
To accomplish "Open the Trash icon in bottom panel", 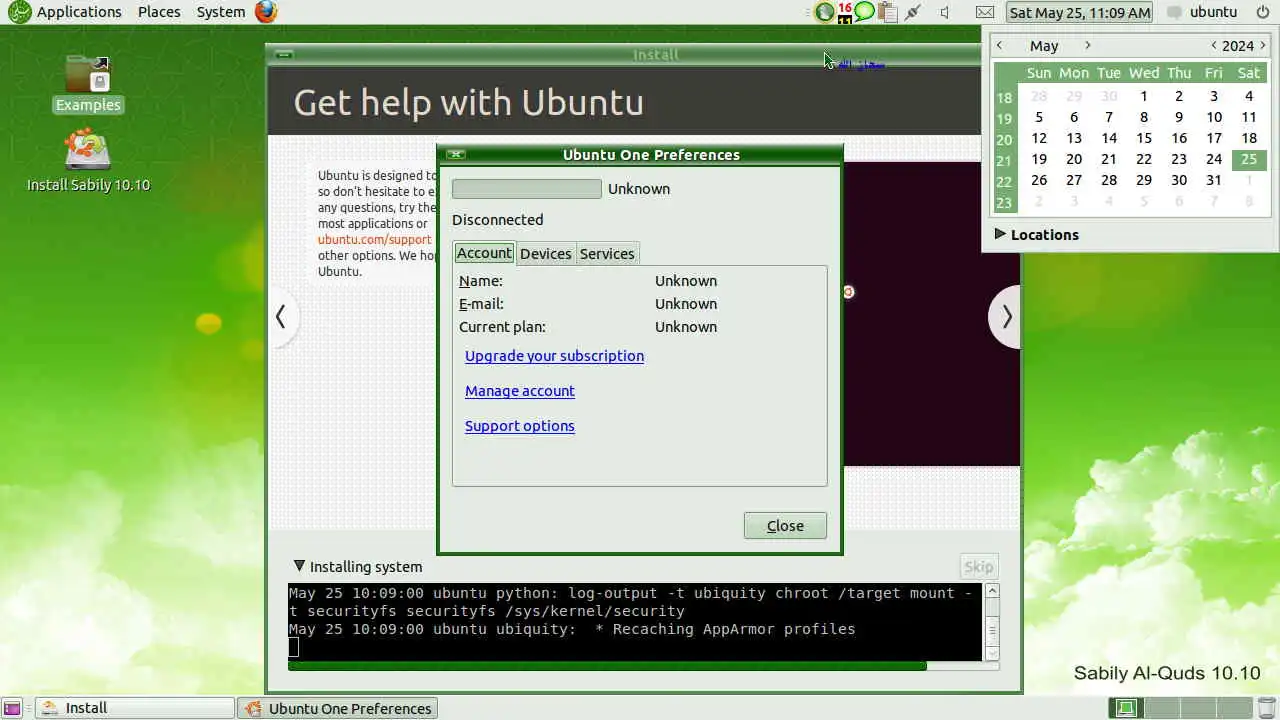I will [x=1267, y=708].
